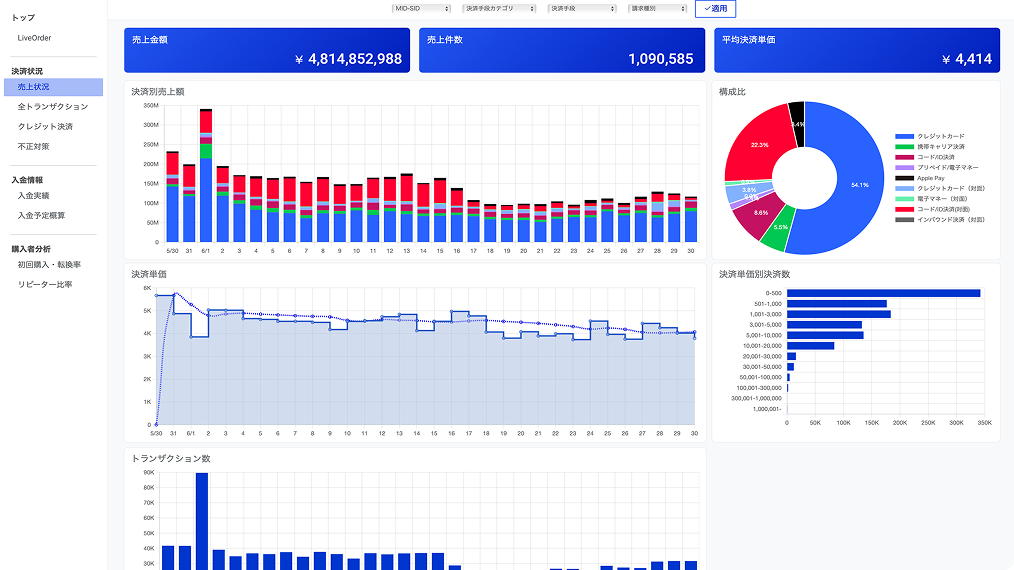Screen dimensions: 1014x570
Task: Open 入金実績 under 入金情報
Action: (x=33, y=195)
